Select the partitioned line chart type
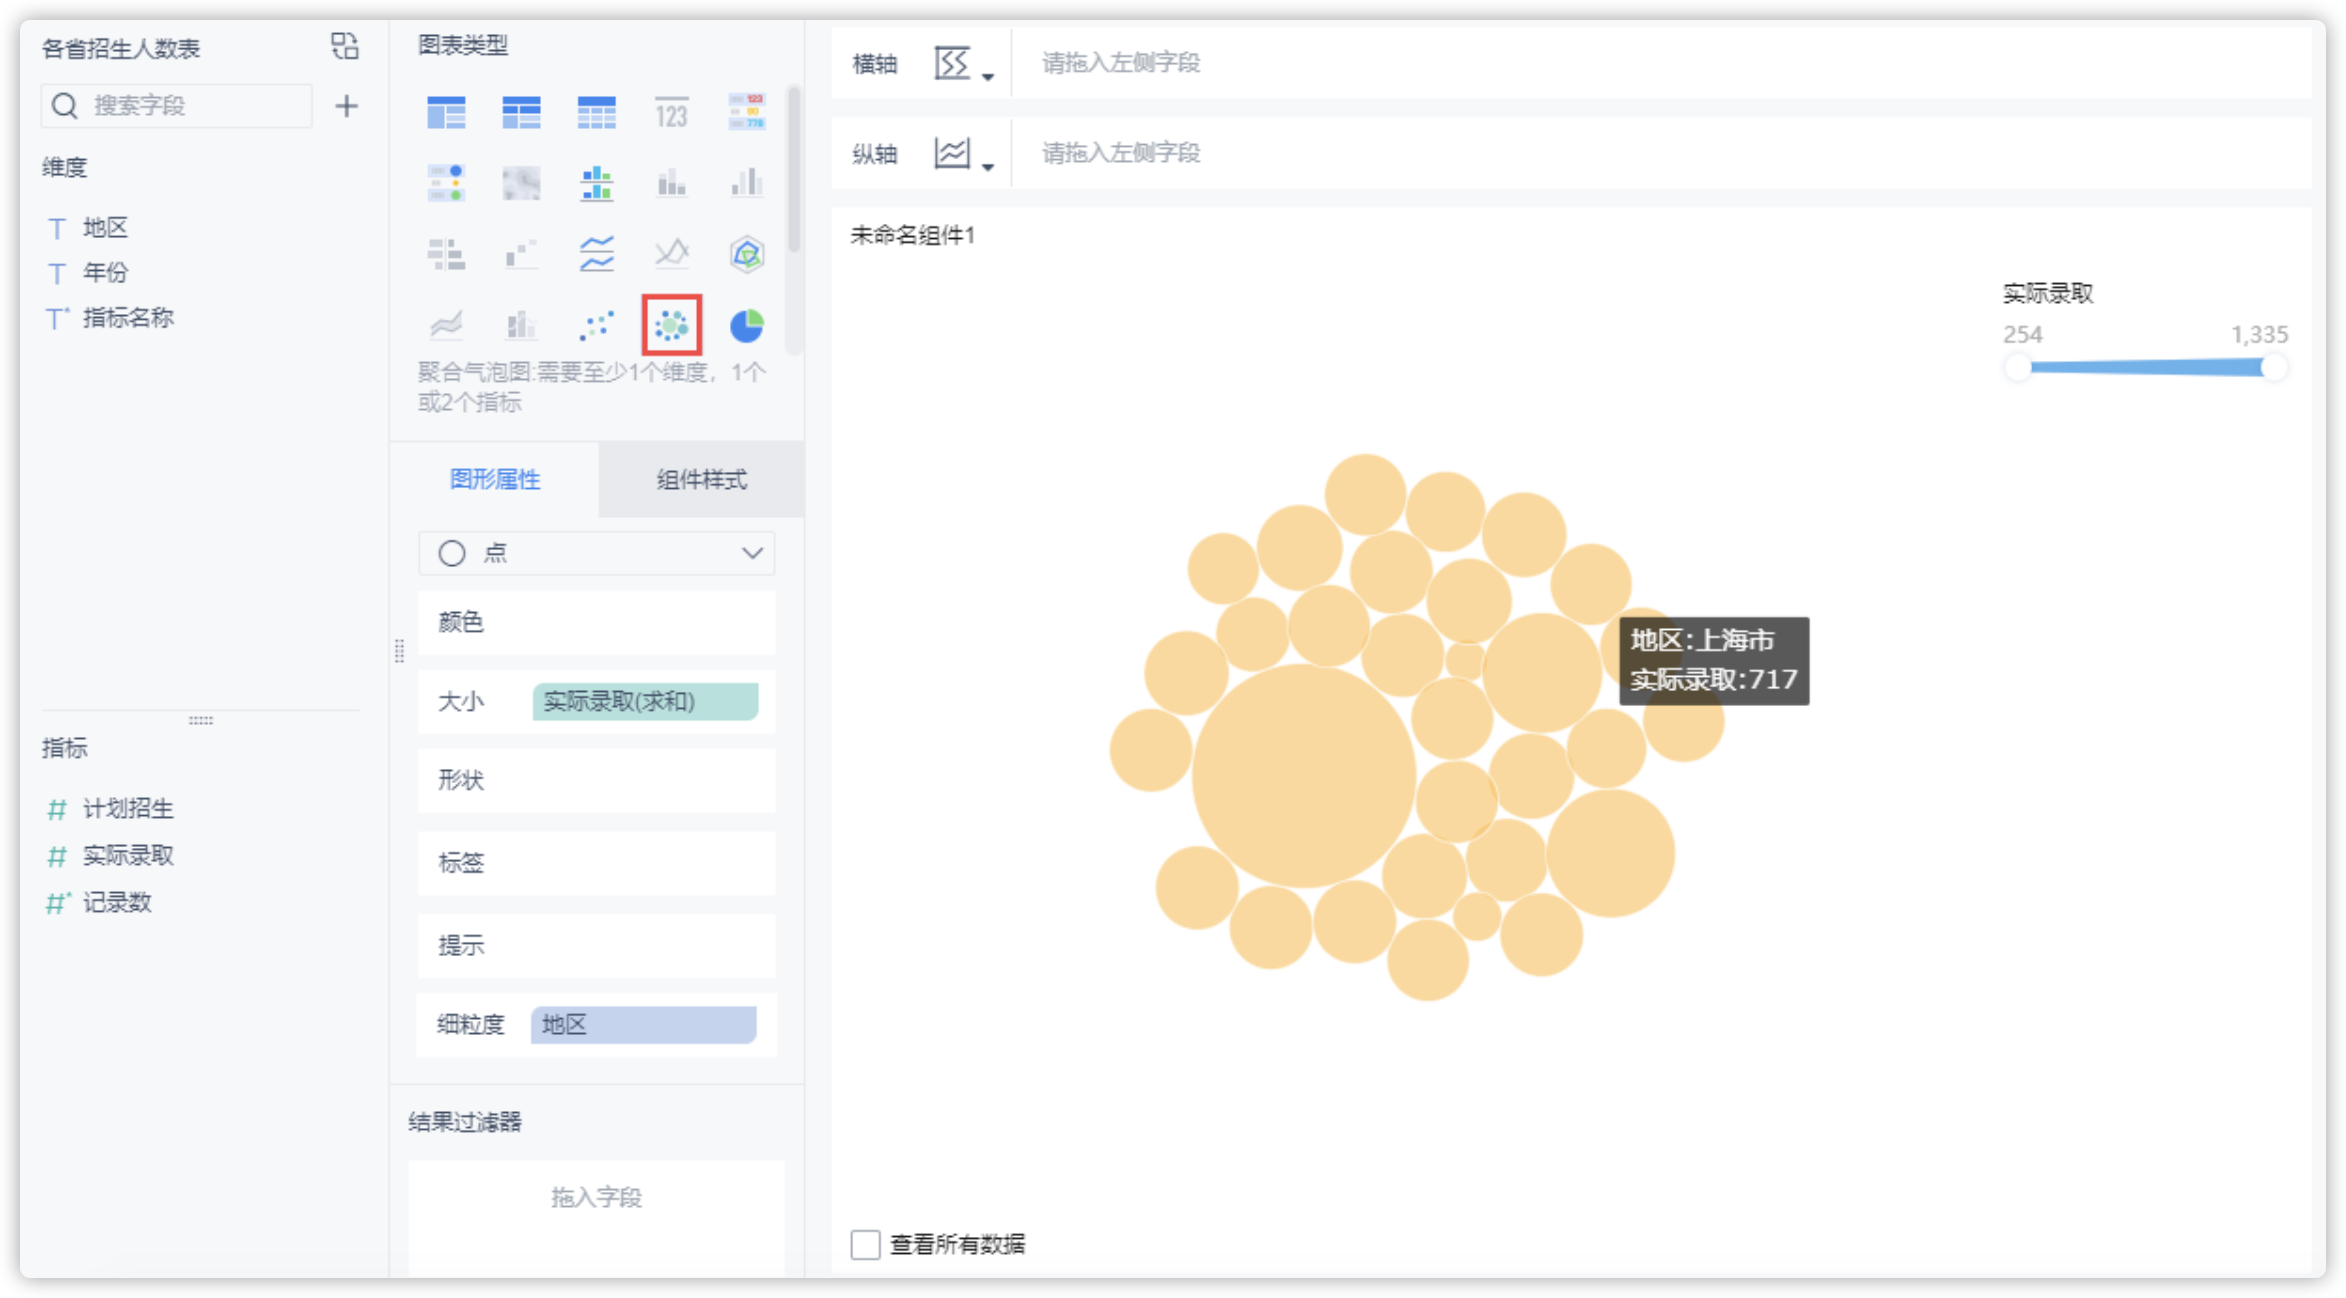This screenshot has width=2346, height=1298. pyautogui.click(x=596, y=254)
